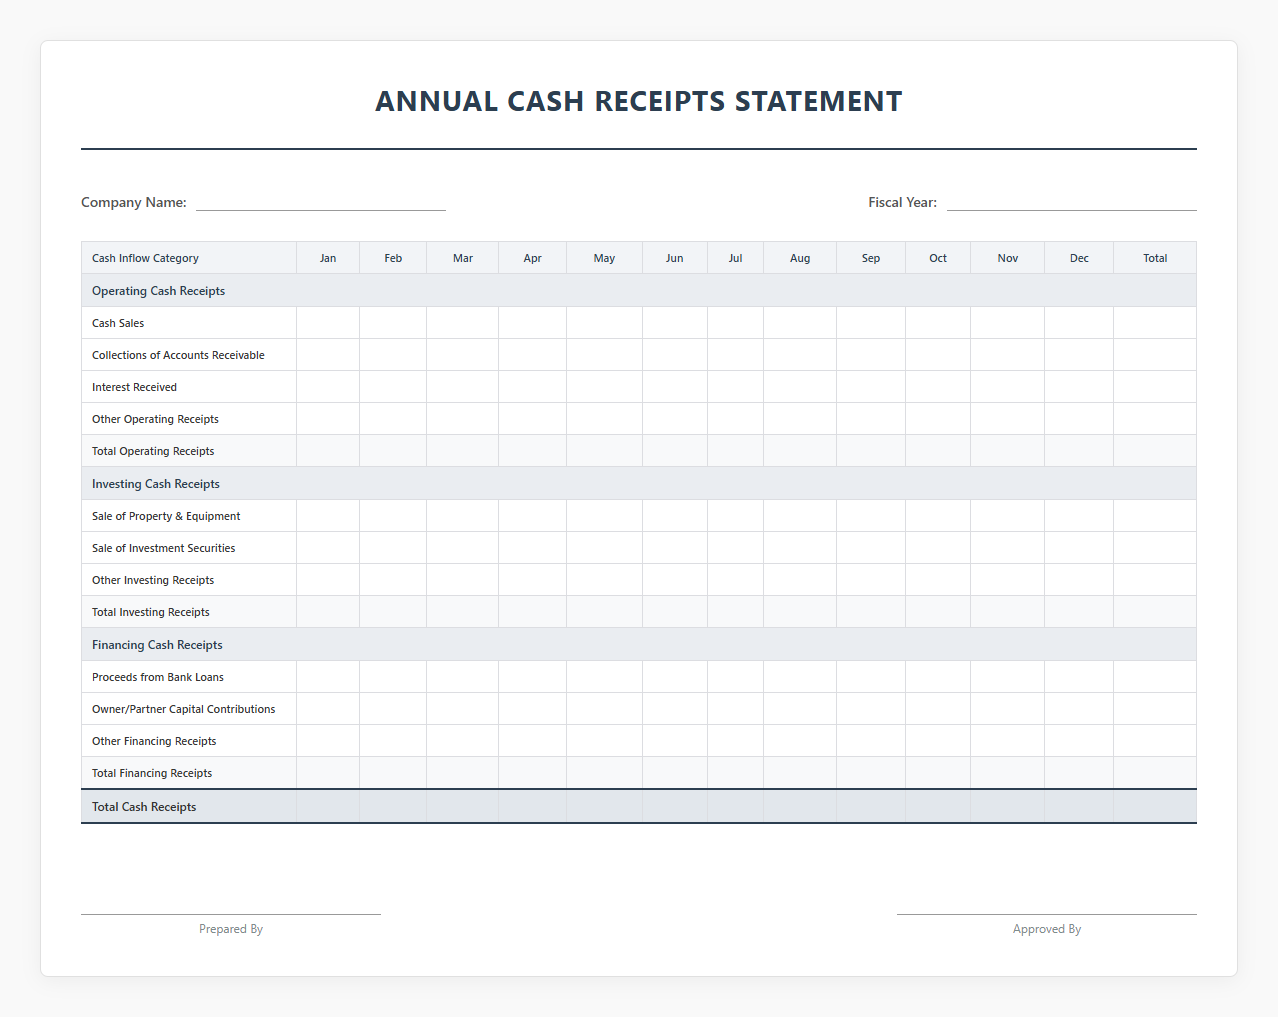
Task: Click the Operating Cash Receipts section row
Action: 639,291
